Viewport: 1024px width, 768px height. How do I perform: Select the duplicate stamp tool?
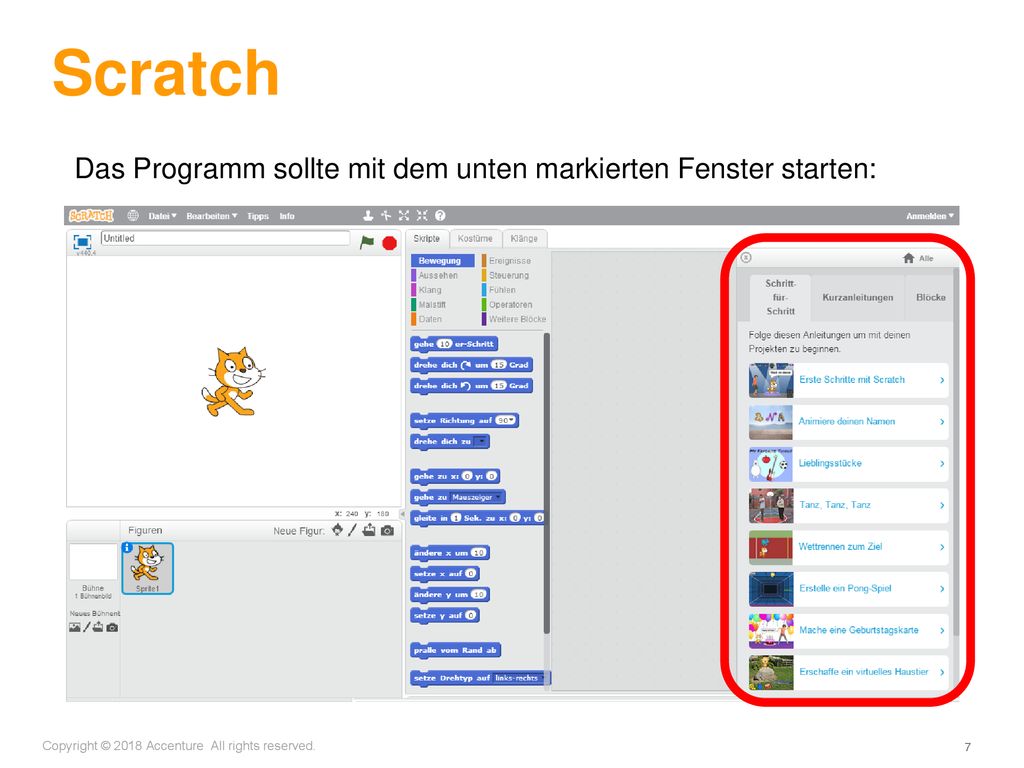tap(368, 216)
